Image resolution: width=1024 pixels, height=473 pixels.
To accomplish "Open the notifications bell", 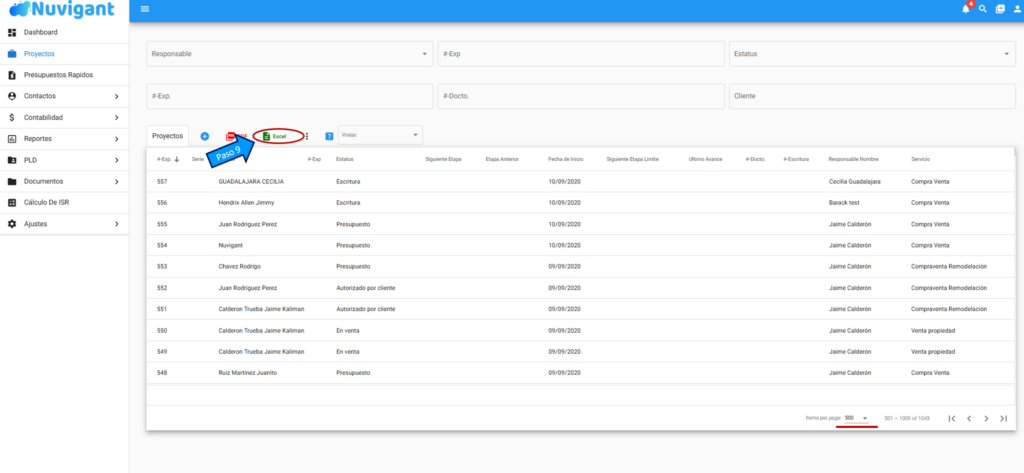I will [966, 9].
